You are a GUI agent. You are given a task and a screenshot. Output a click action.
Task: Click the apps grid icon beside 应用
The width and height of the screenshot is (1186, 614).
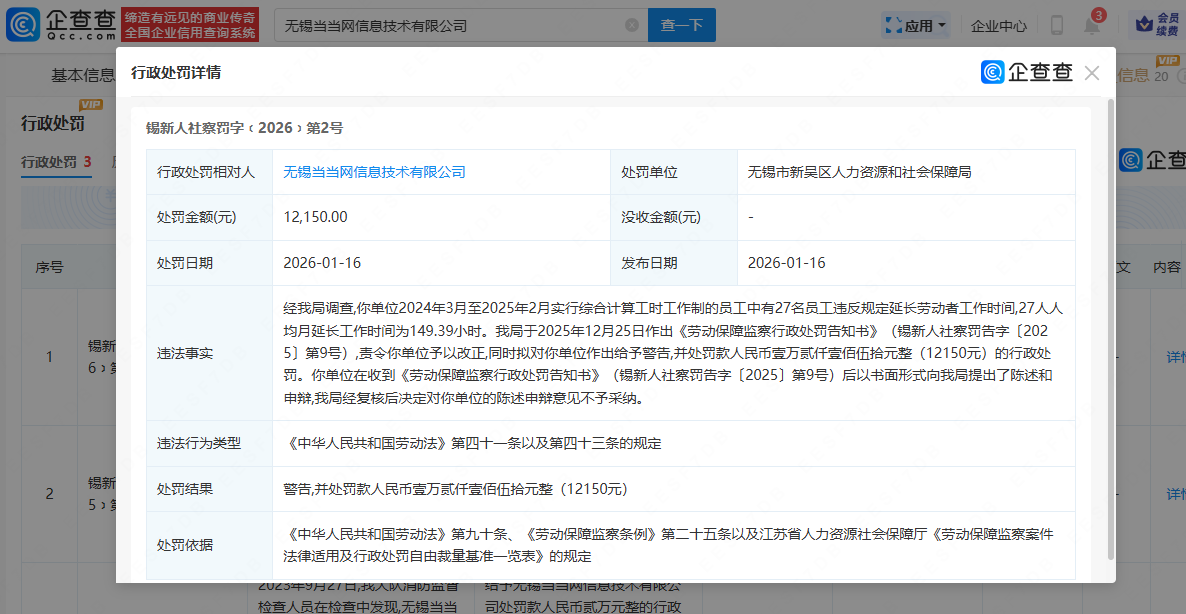click(893, 26)
